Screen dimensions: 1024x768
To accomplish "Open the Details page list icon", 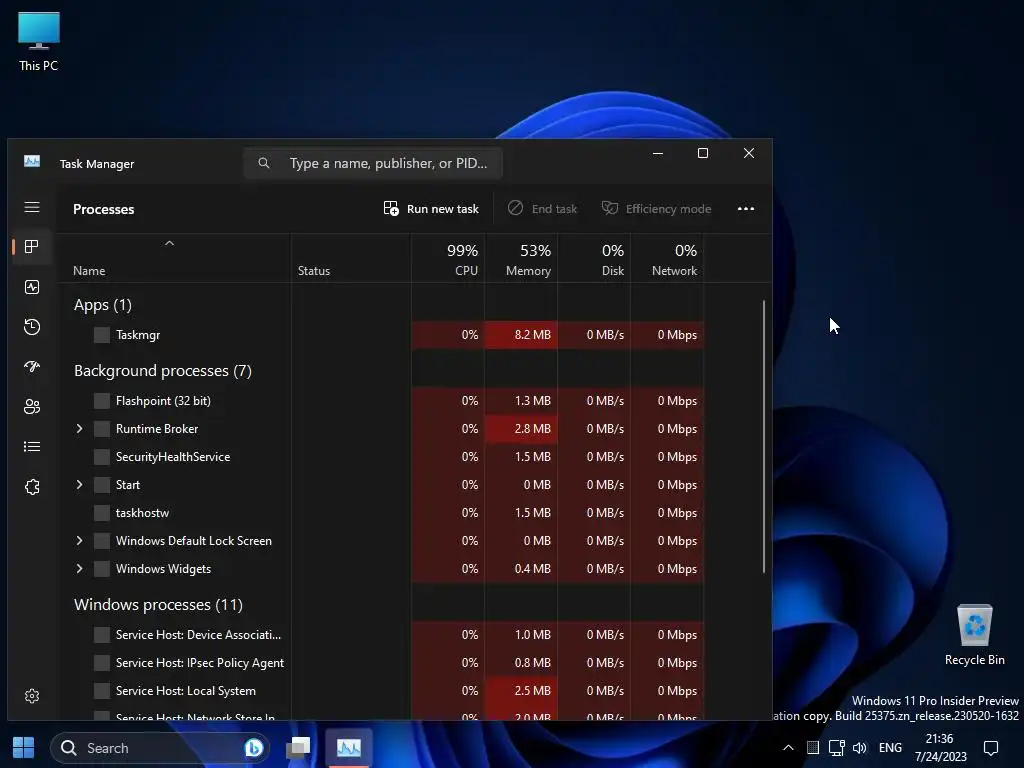I will (32, 447).
